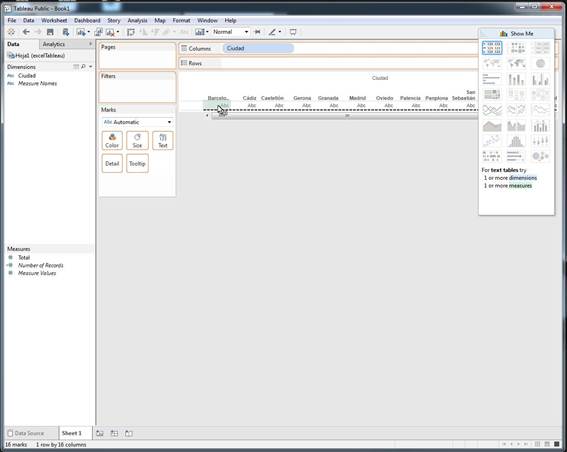Click the Save icon in toolbar
Screen dimensions: 567x452
pyautogui.click(x=50, y=32)
